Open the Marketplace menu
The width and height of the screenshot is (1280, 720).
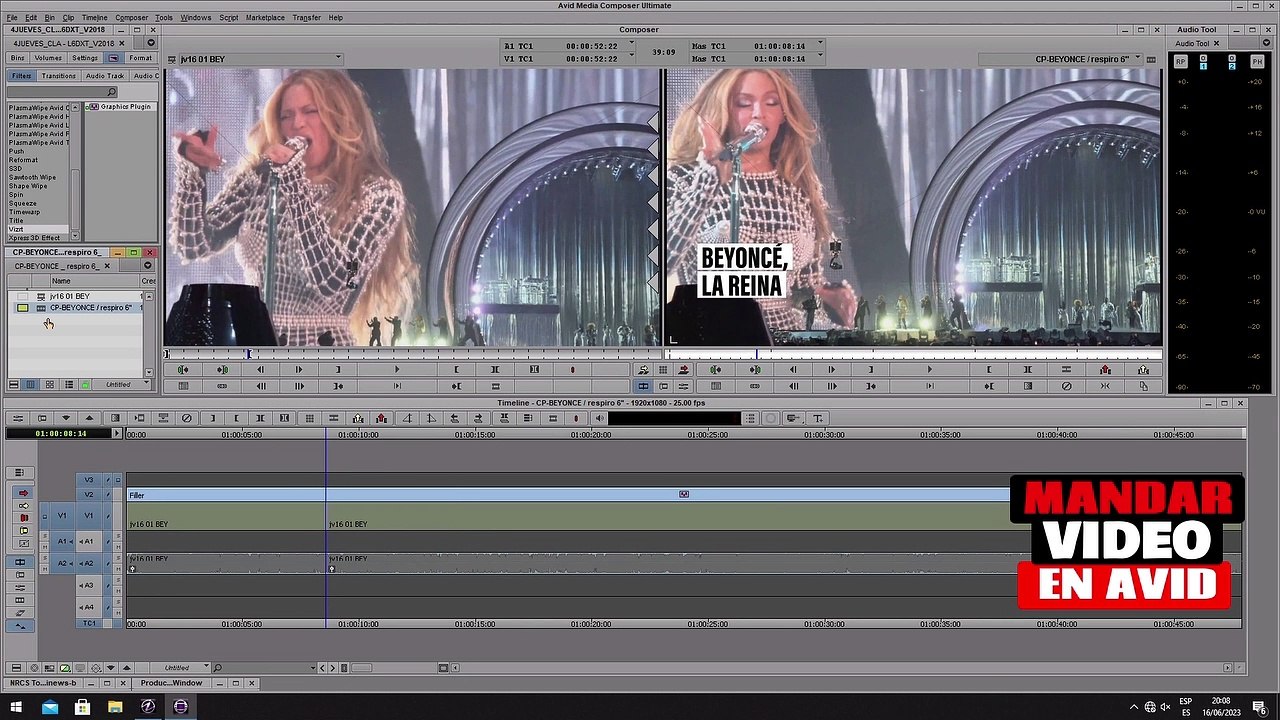(265, 17)
